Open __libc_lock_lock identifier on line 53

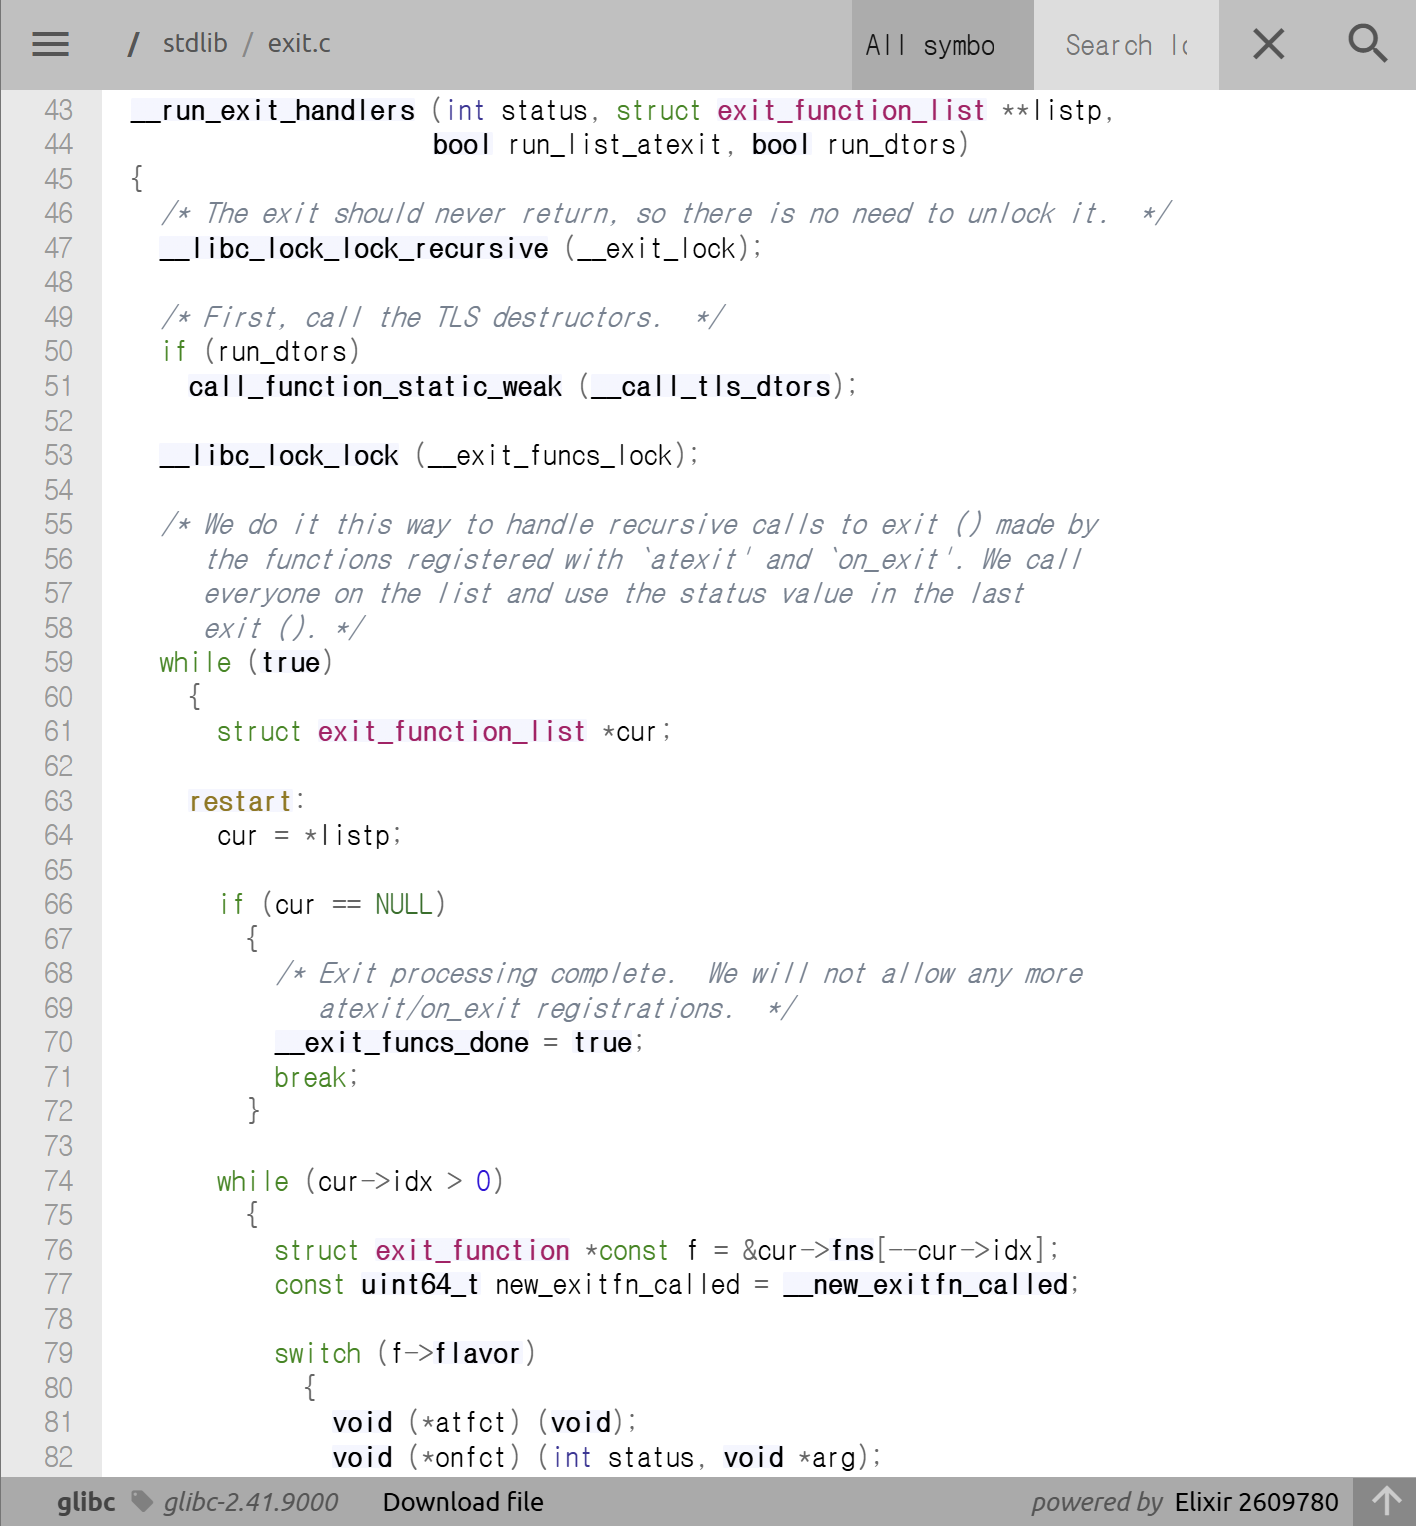(279, 455)
